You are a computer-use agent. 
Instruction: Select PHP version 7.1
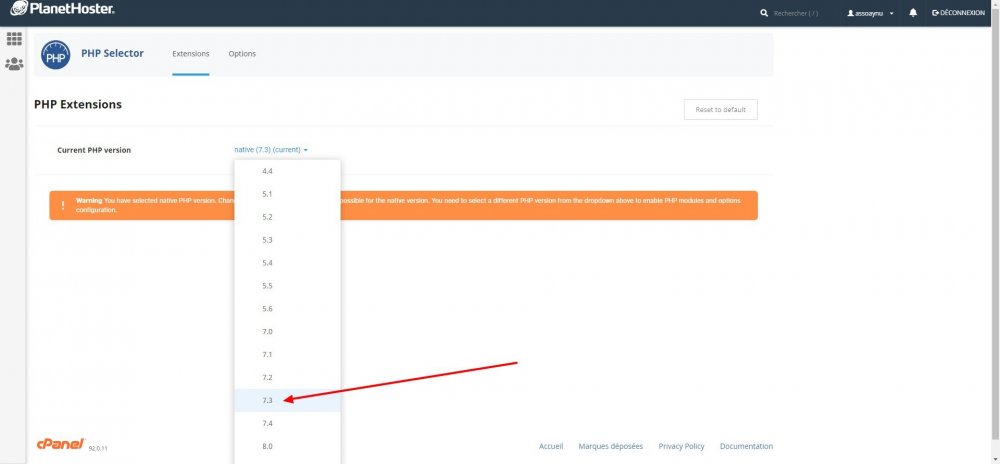287,354
